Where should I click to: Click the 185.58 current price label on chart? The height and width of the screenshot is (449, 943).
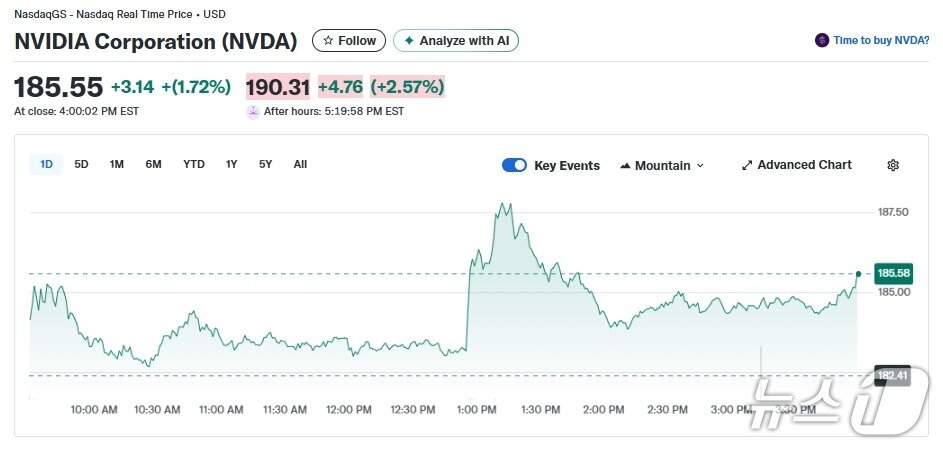(892, 273)
